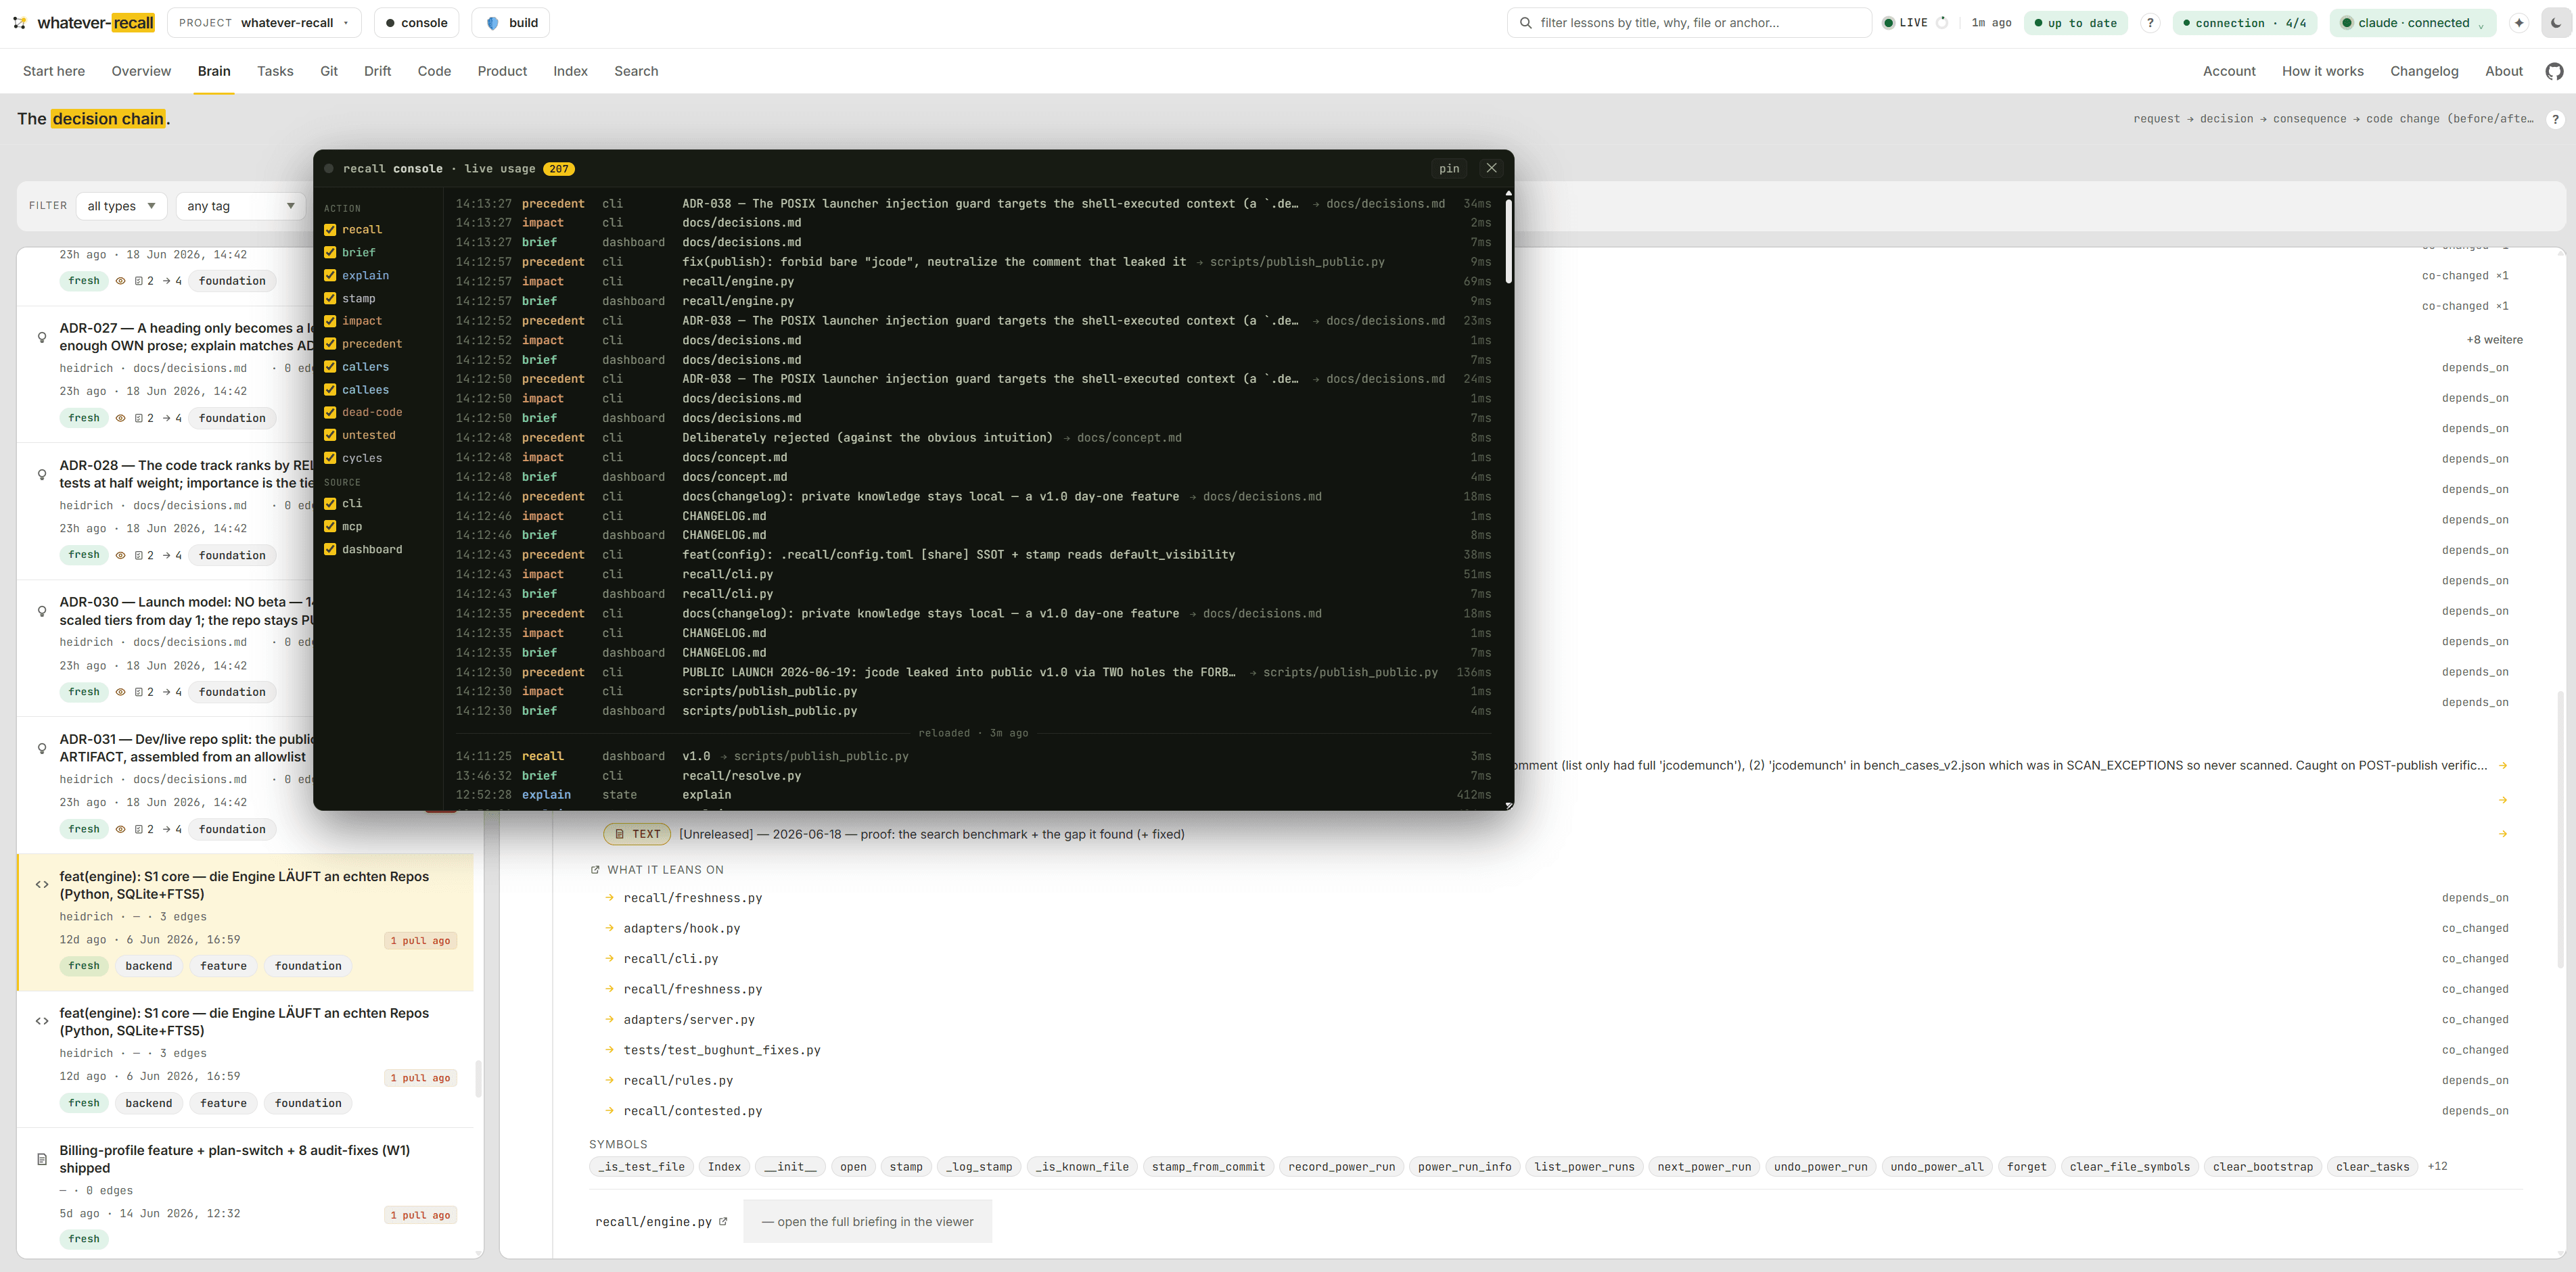Focus the filter lessons search field
2576x1272 pixels.
pos(1689,23)
